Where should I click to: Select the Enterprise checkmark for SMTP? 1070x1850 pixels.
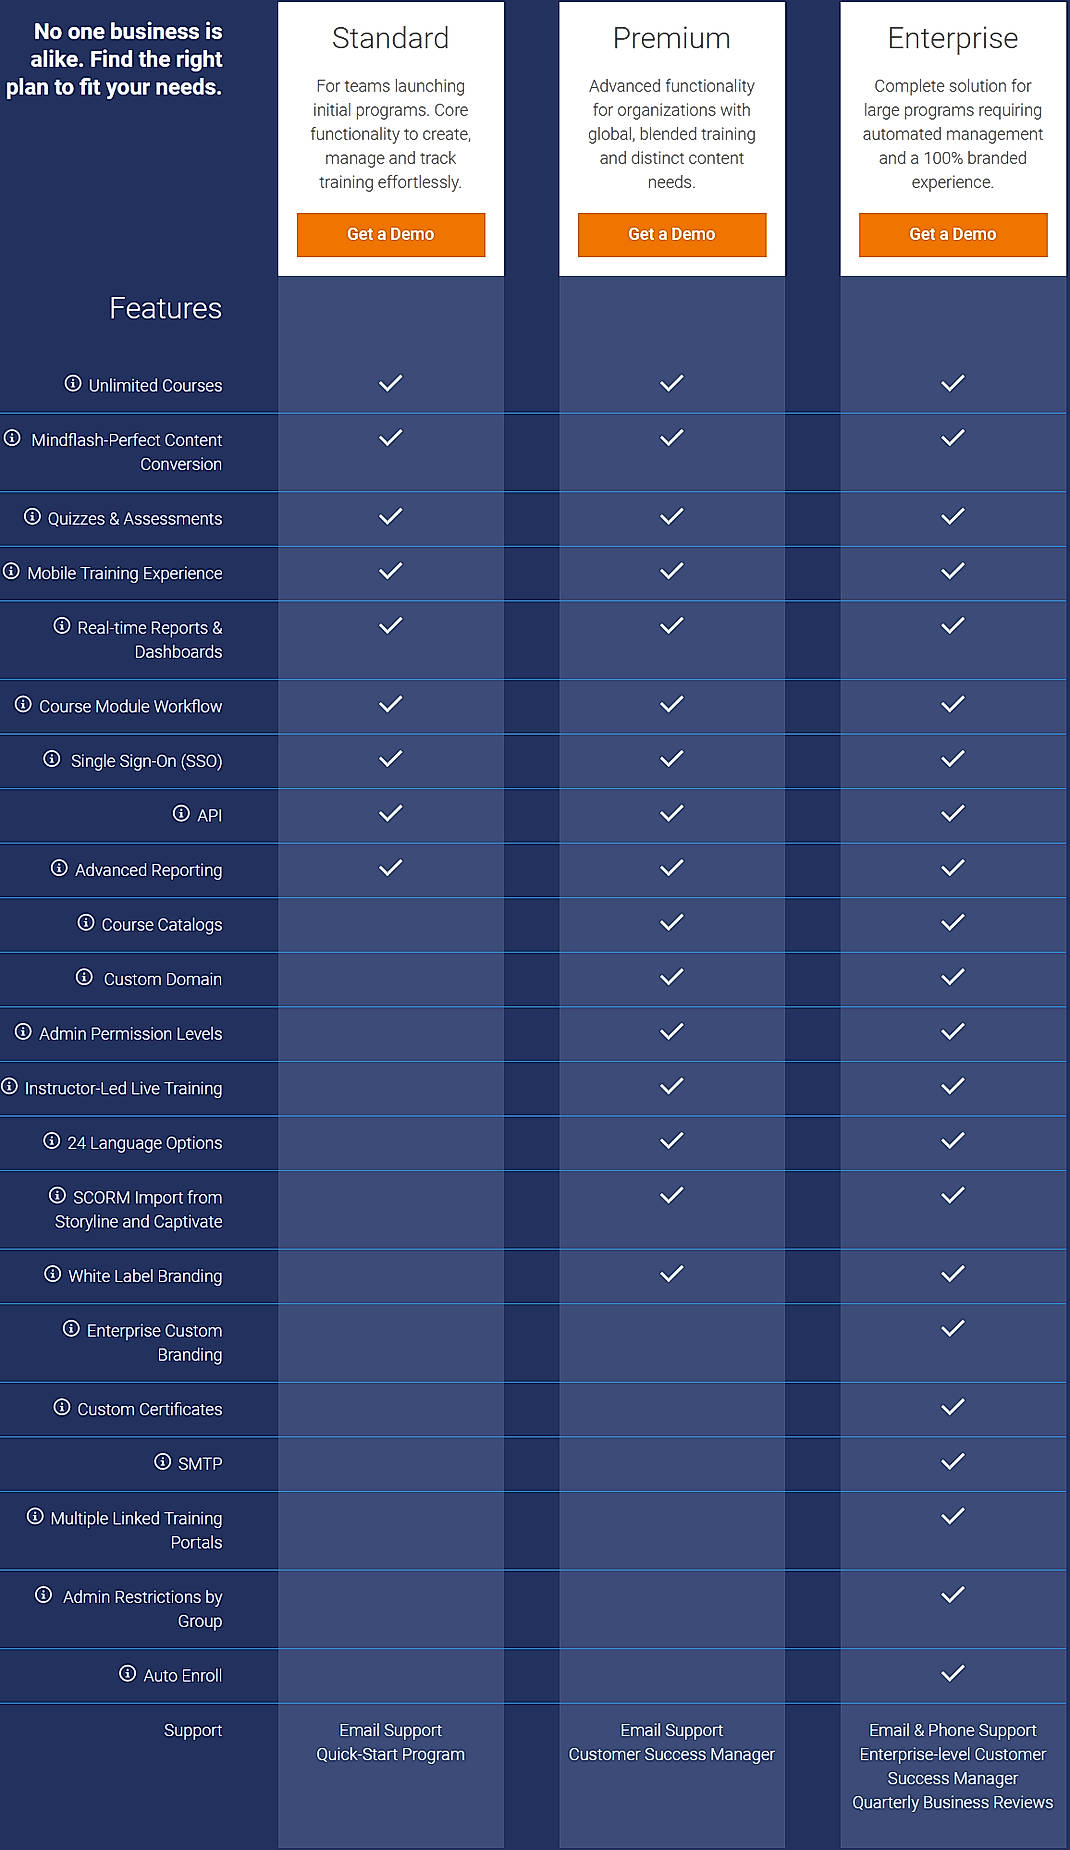point(951,1462)
